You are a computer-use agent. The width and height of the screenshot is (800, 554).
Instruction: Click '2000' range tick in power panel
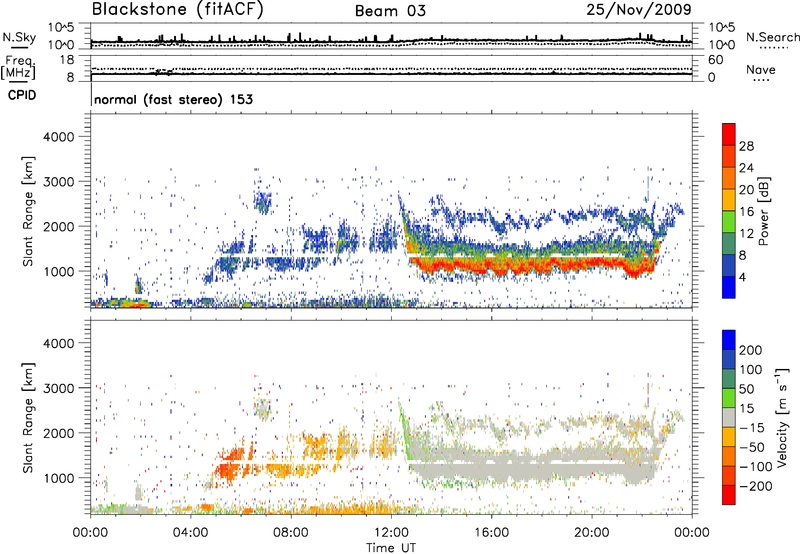click(x=58, y=226)
